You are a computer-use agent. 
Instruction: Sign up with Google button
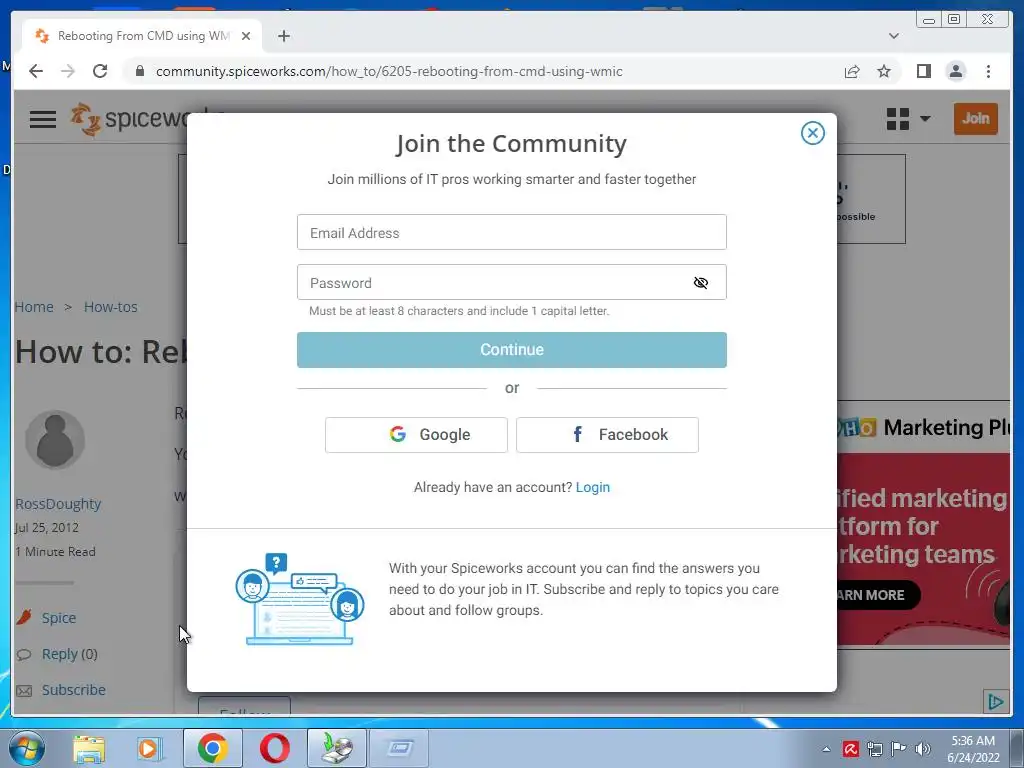pos(416,435)
